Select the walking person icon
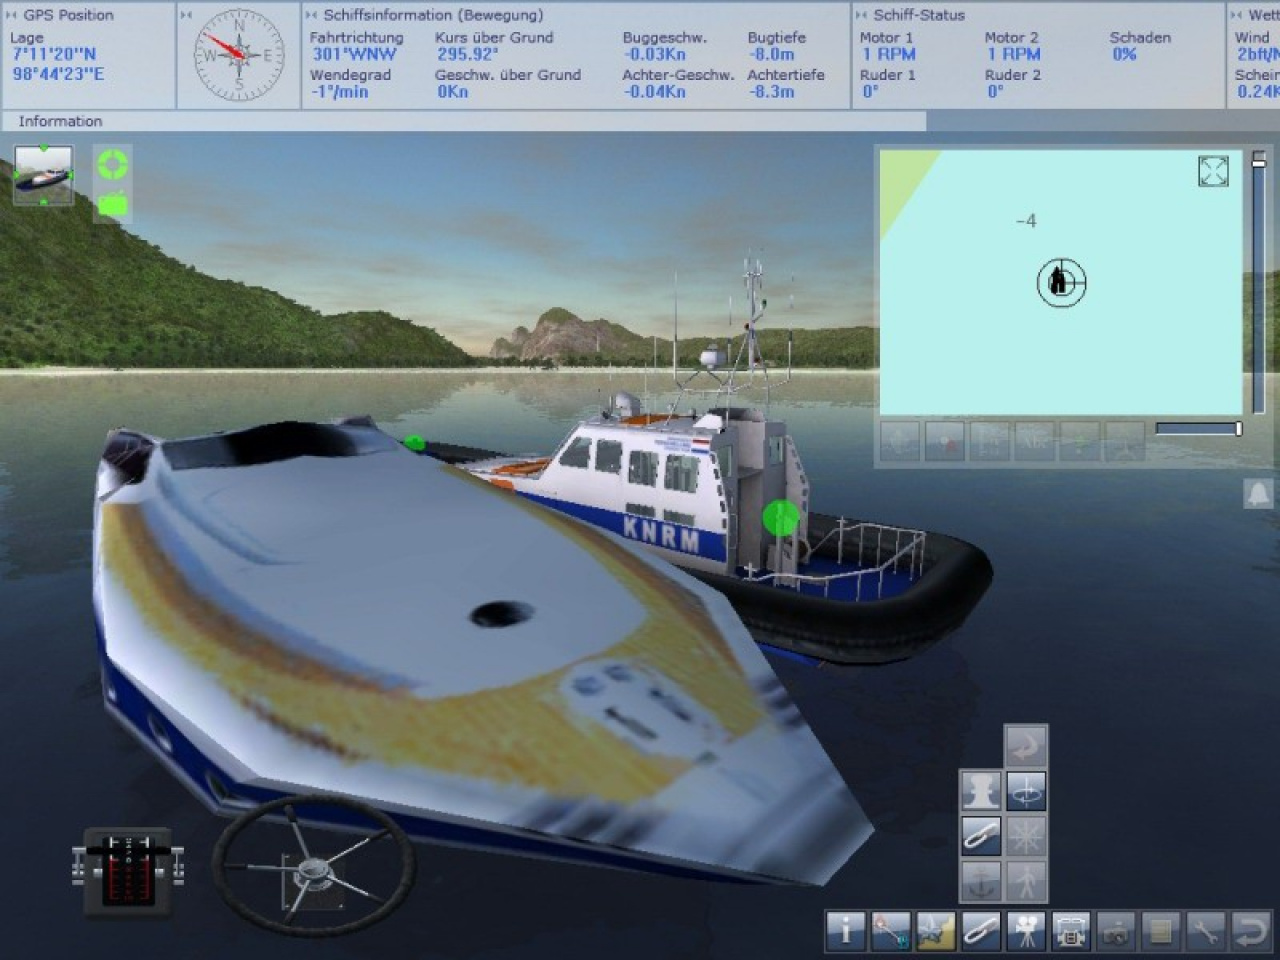 [x=1026, y=882]
